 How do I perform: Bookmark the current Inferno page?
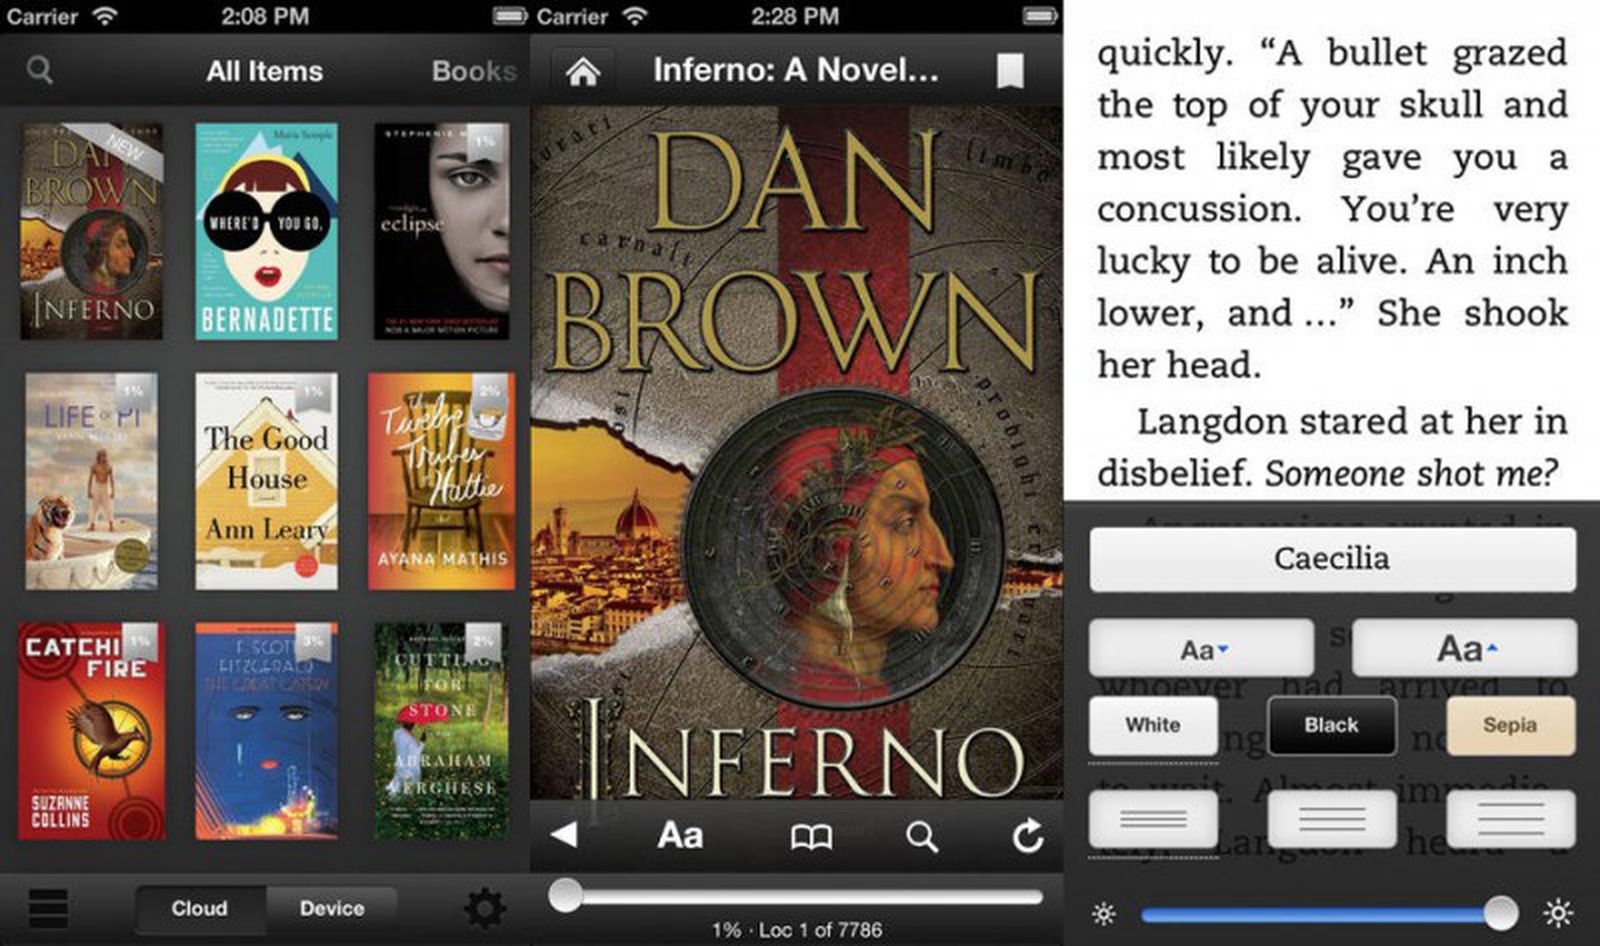coord(1013,71)
